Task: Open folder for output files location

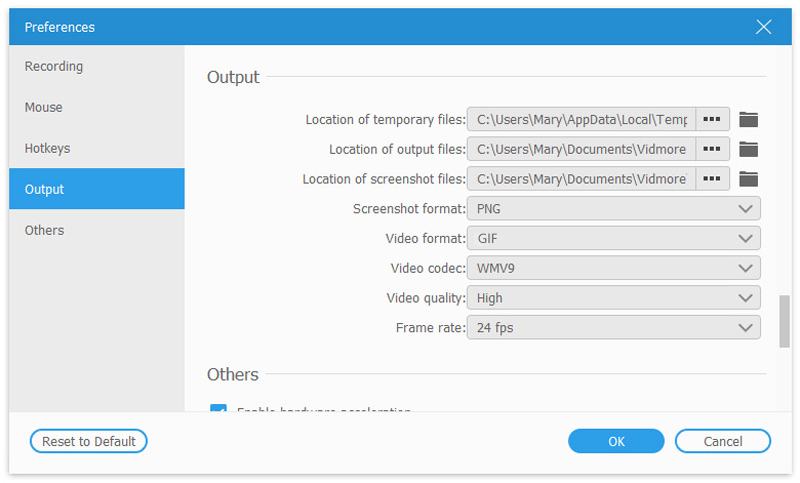Action: pos(748,150)
